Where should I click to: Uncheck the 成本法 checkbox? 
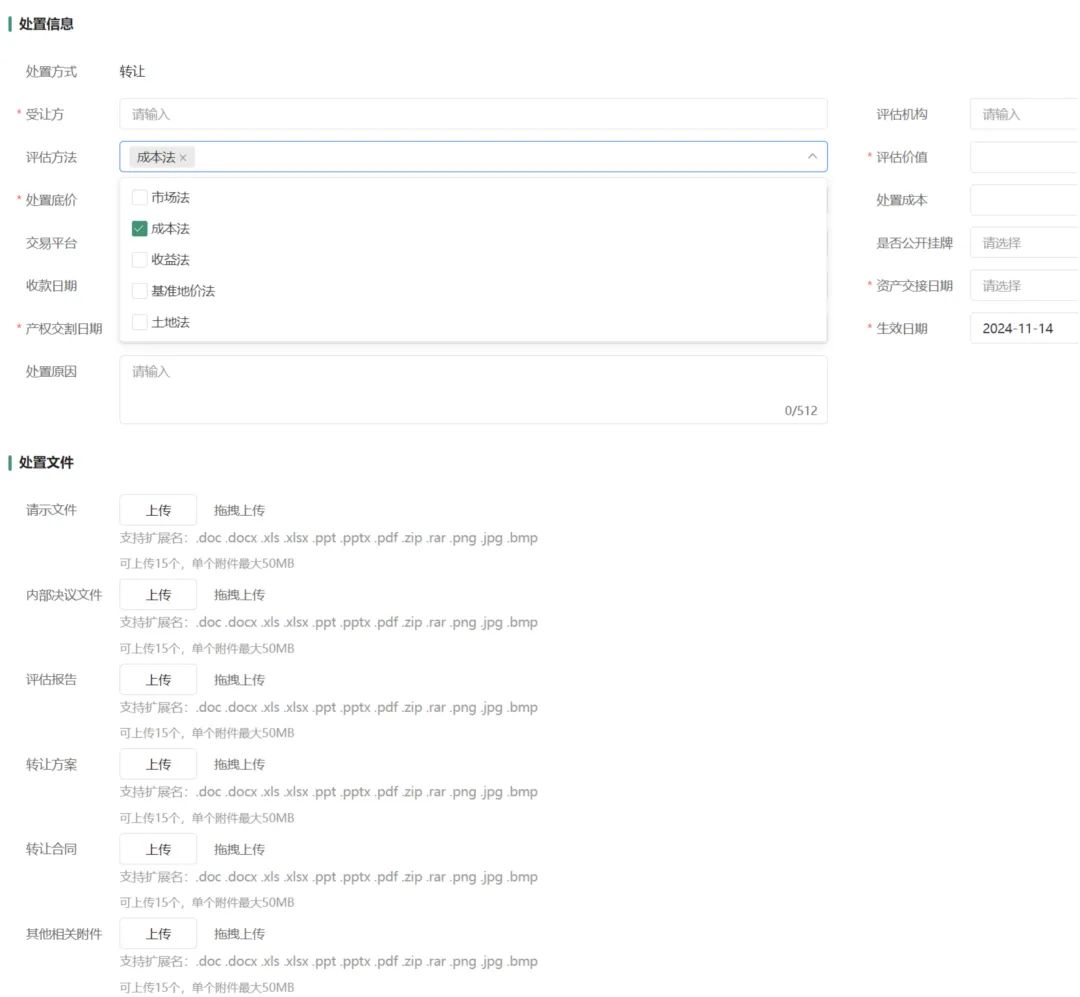click(x=140, y=229)
